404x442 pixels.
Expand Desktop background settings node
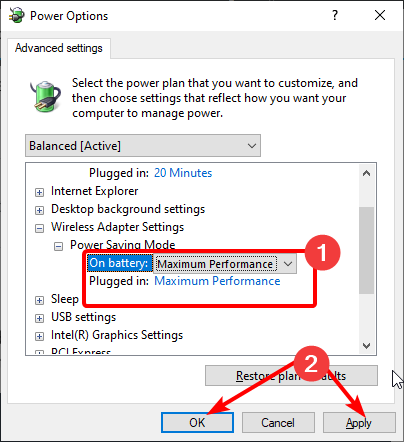(39, 210)
